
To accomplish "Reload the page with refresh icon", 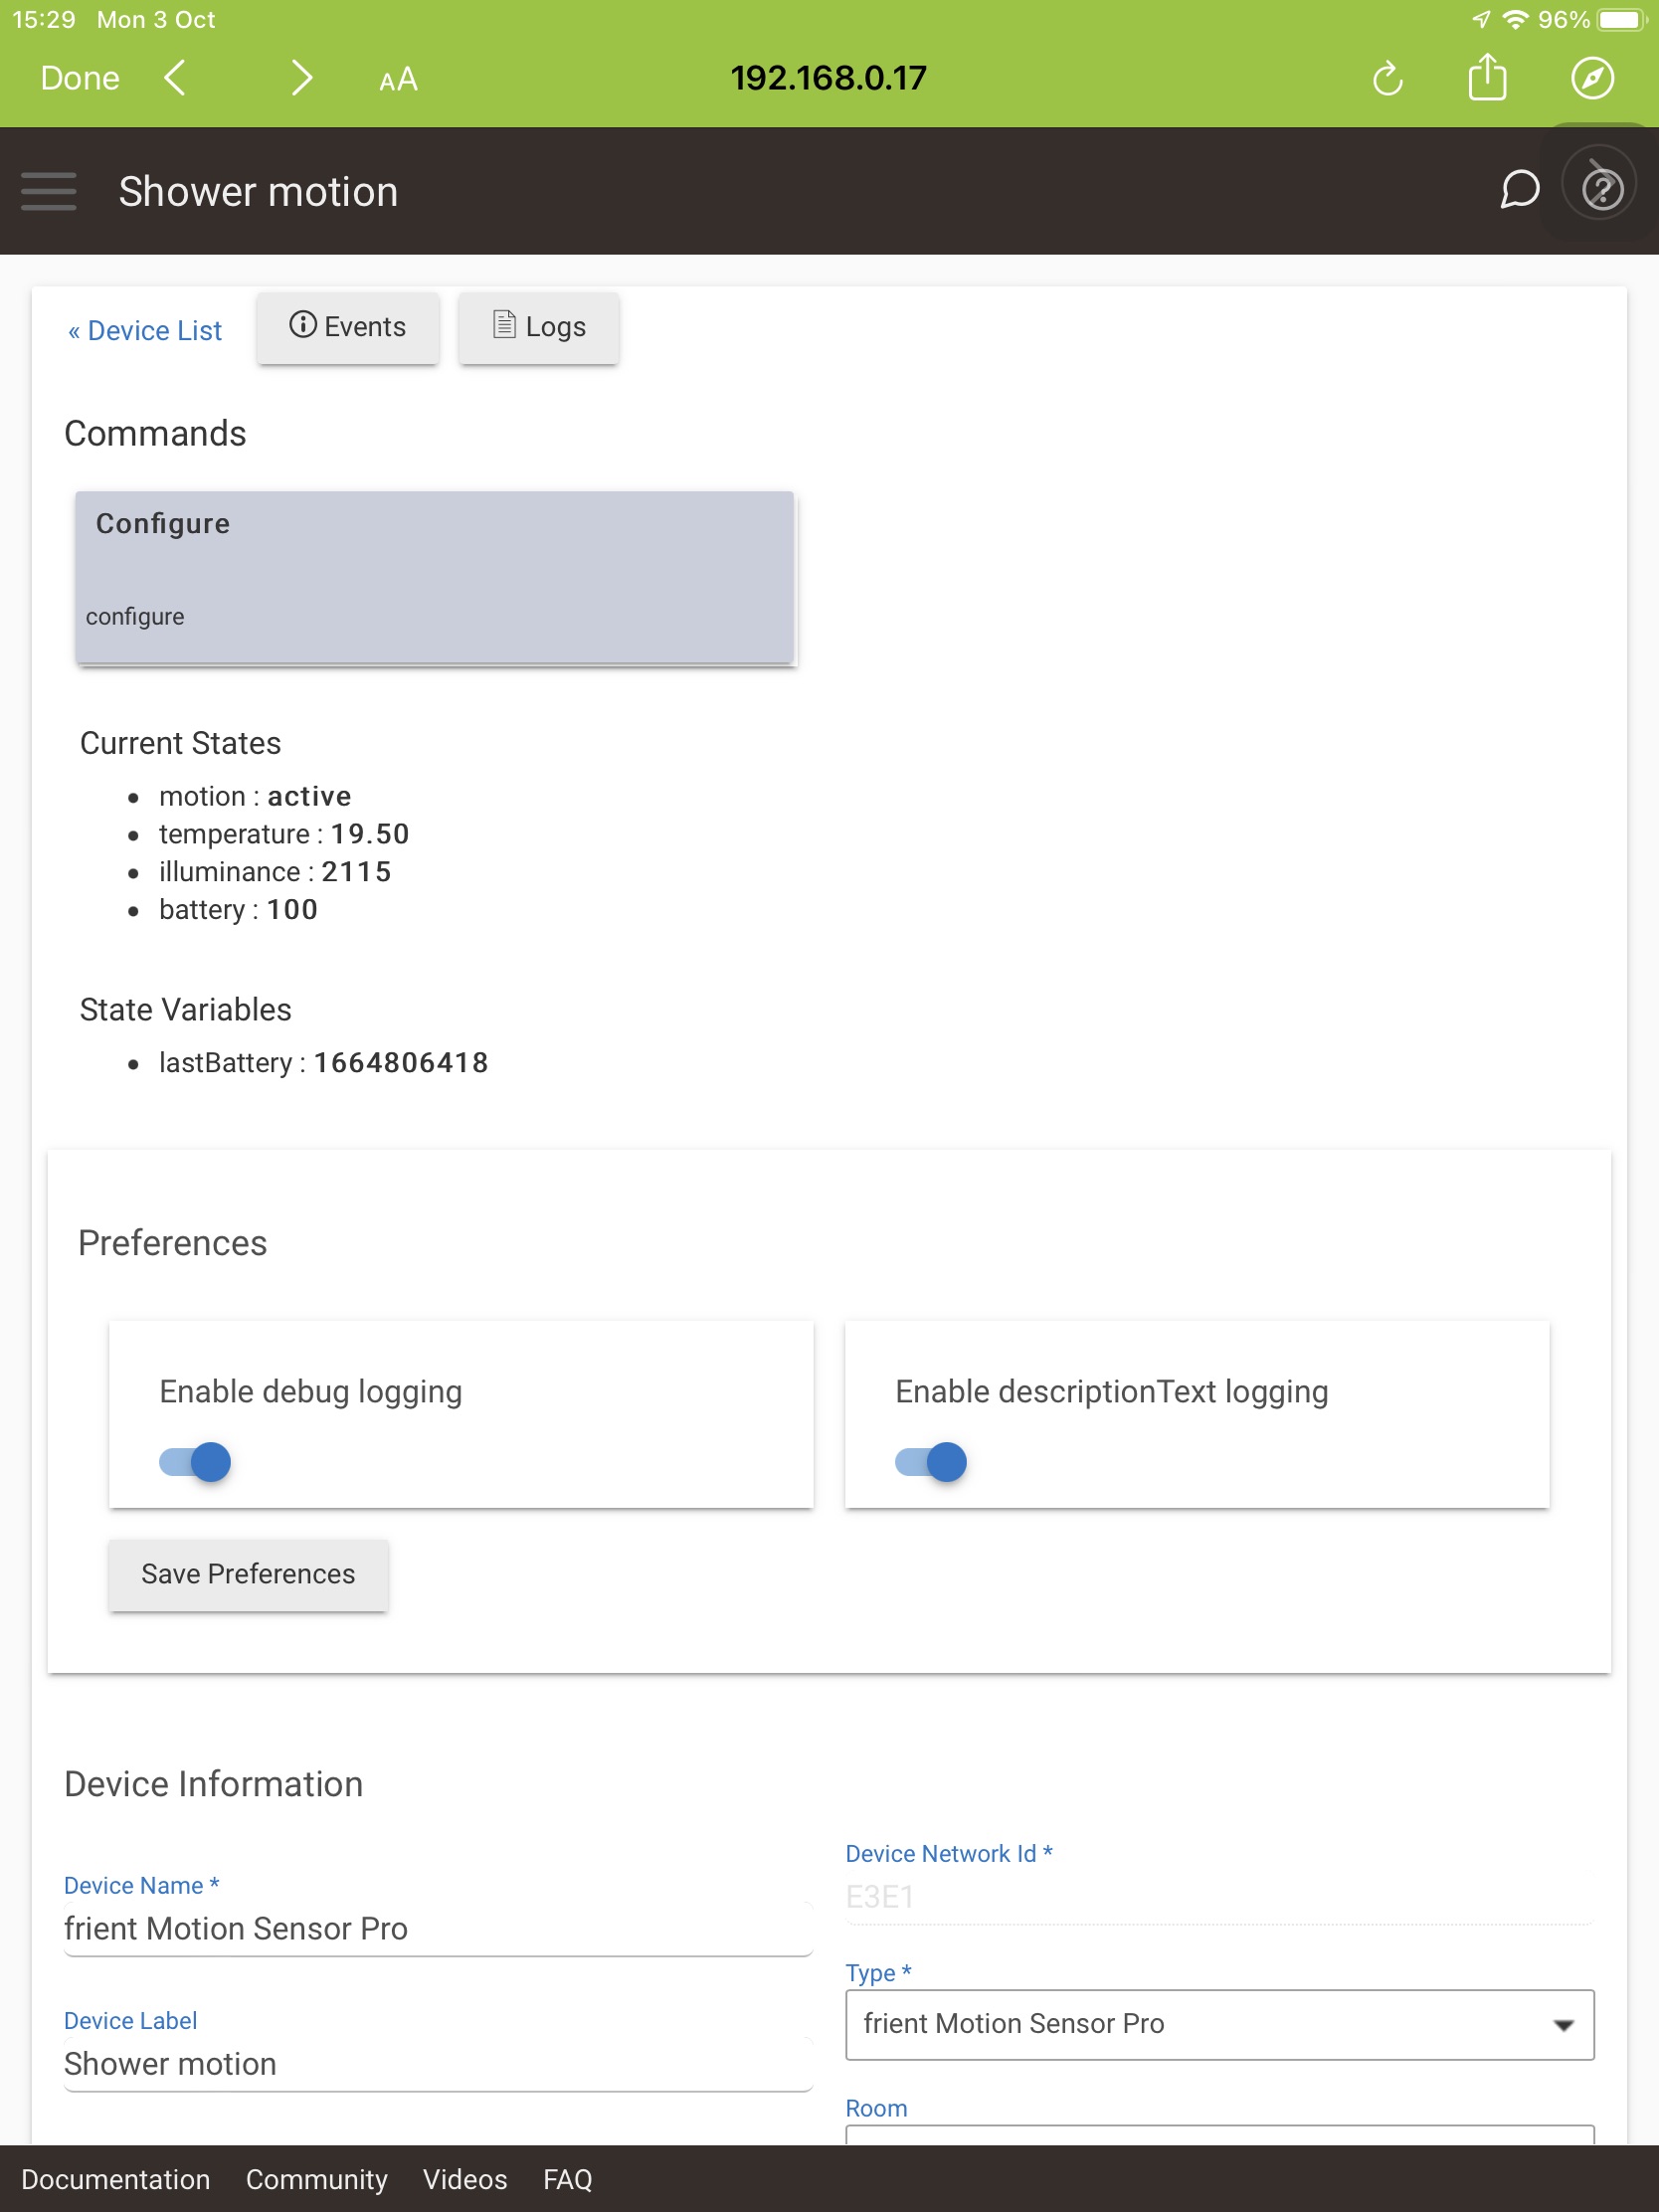I will point(1386,78).
